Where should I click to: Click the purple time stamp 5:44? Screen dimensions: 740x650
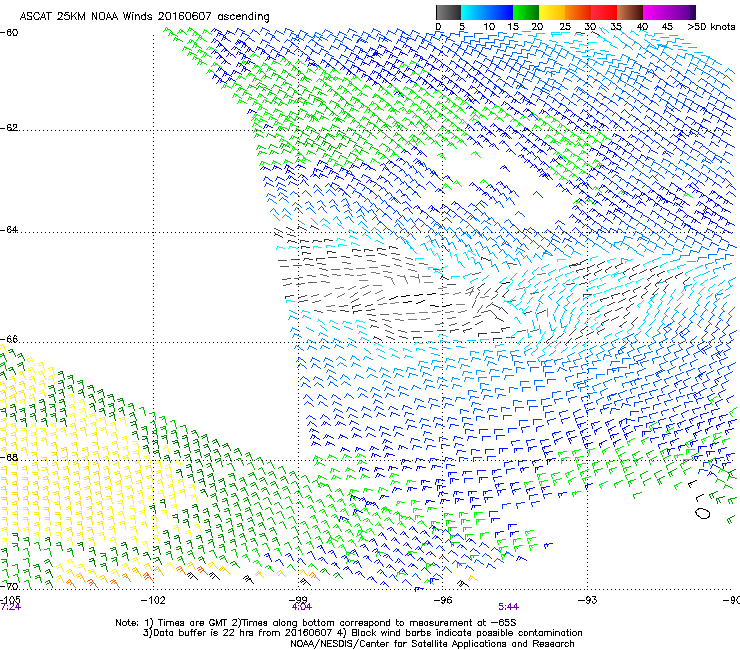[x=508, y=607]
